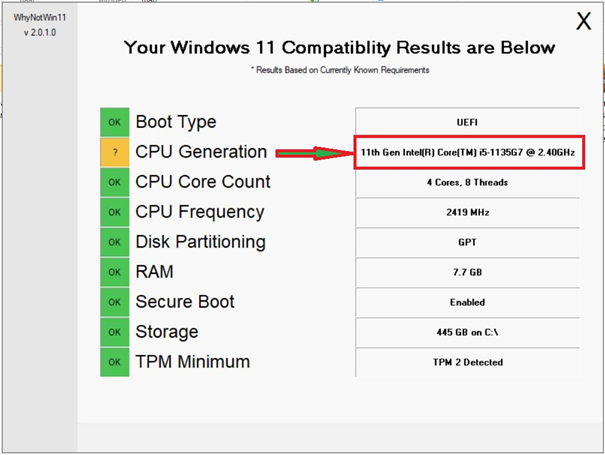
Task: Click the GPT result value
Action: (x=467, y=242)
